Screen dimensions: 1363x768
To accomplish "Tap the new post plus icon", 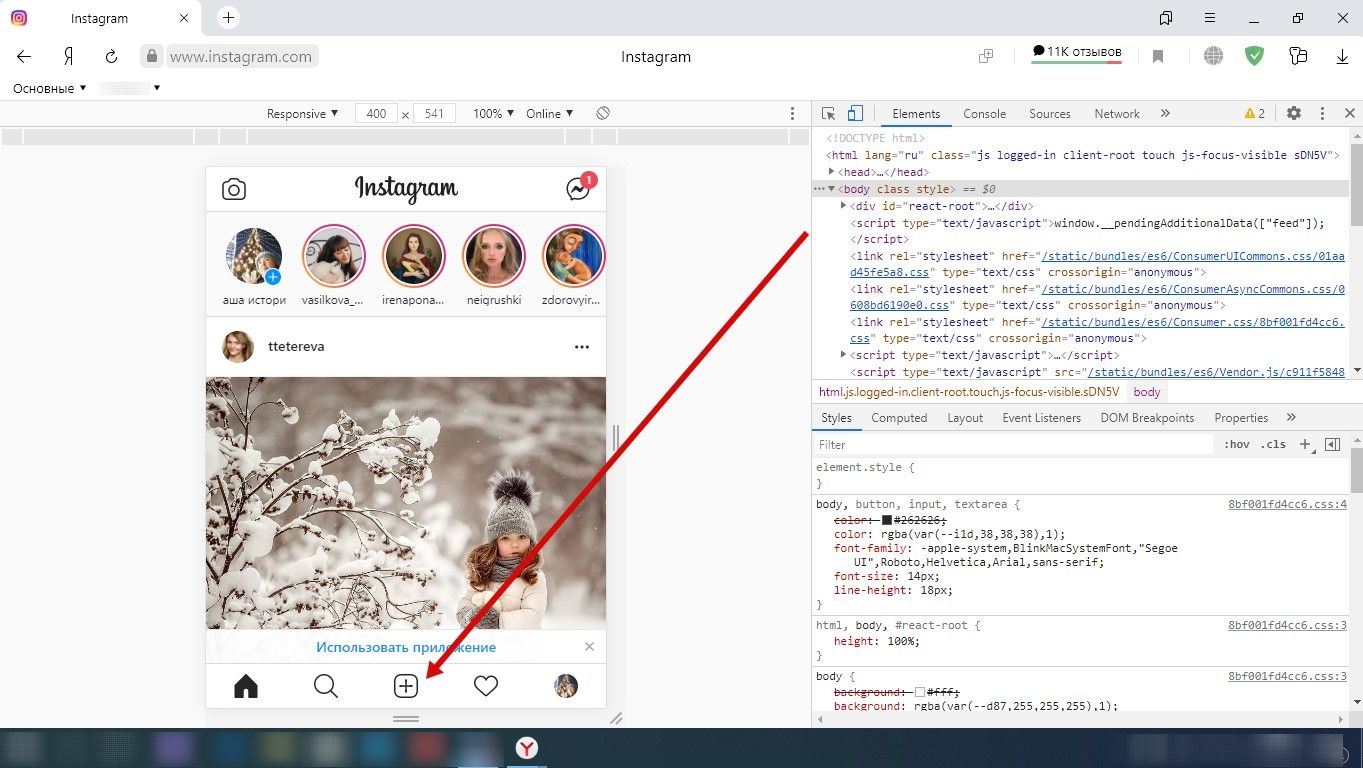I will (405, 686).
